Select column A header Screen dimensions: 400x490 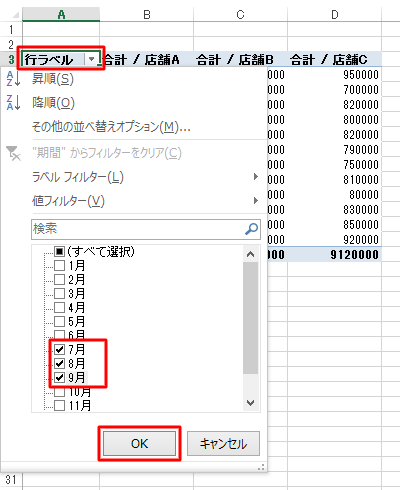pos(61,14)
